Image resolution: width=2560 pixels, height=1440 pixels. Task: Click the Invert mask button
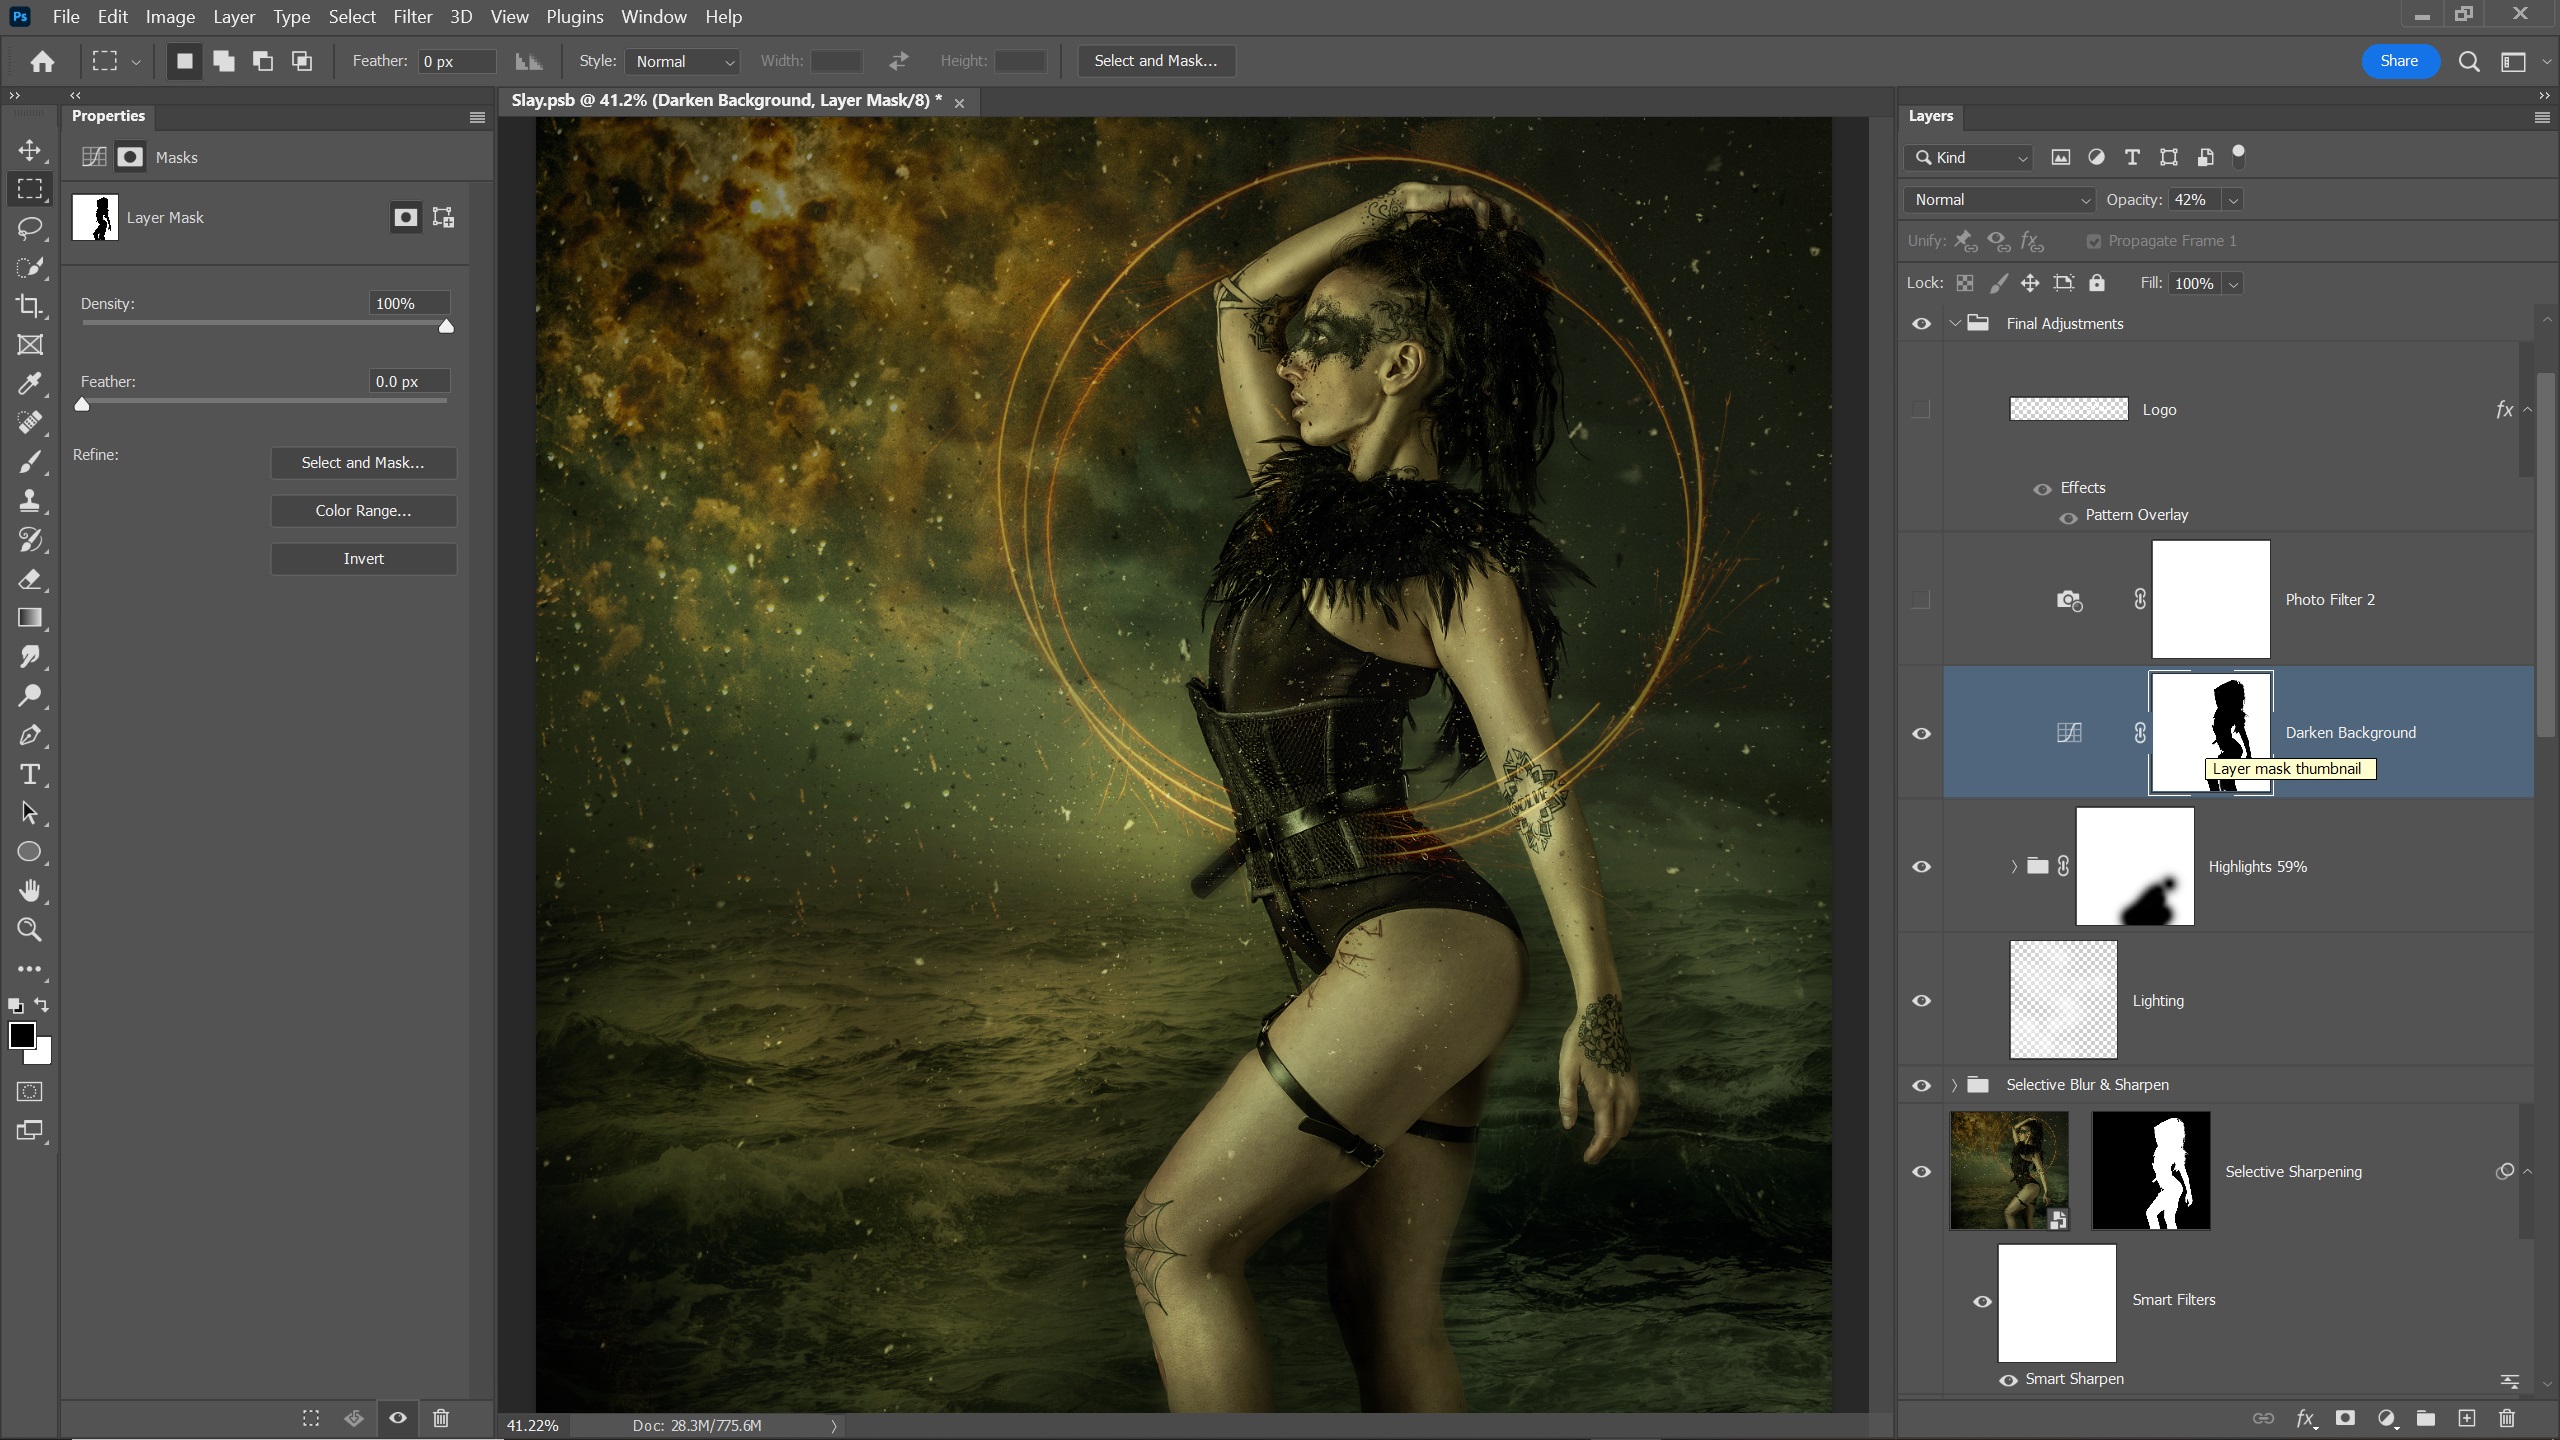coord(363,558)
